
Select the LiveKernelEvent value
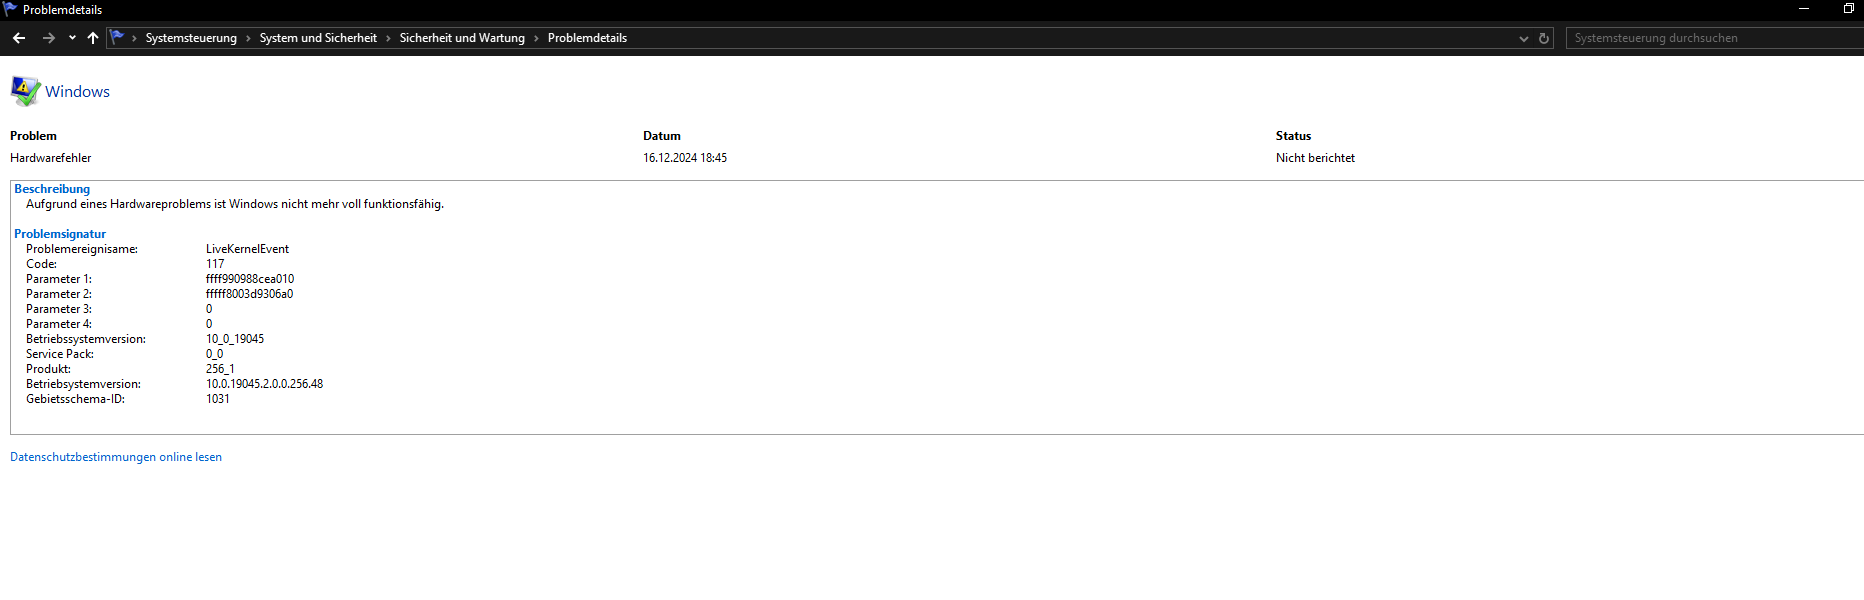(x=247, y=249)
